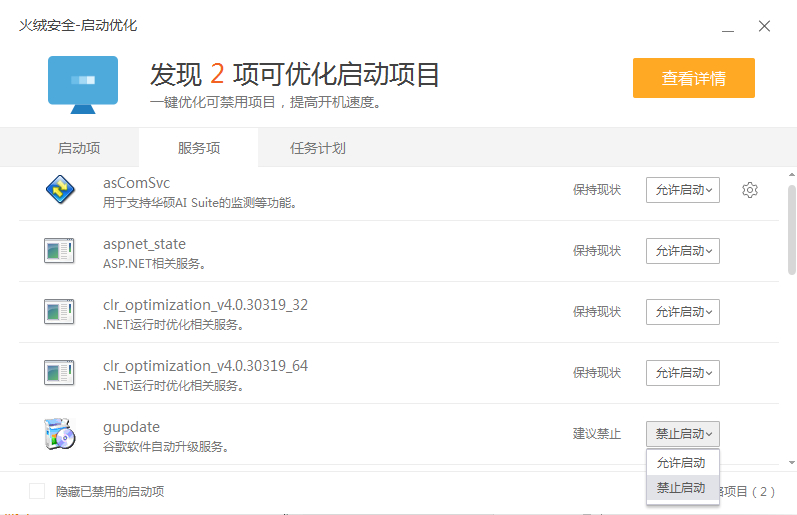Image resolution: width=797 pixels, height=515 pixels.
Task: Click the clr_optimization_v4.0.30319_64 service name
Action: [x=205, y=366]
